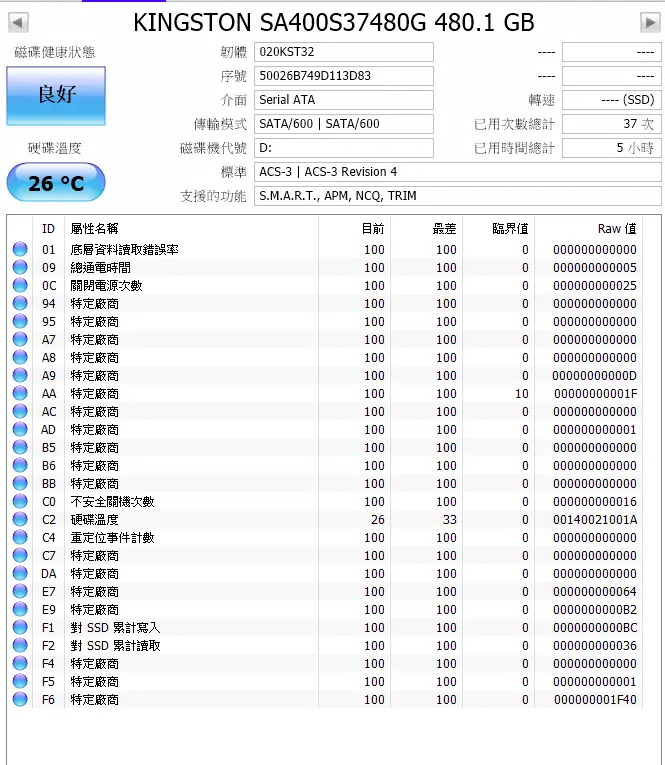Select the drive letter D: field
The height and width of the screenshot is (765, 665).
[343, 147]
